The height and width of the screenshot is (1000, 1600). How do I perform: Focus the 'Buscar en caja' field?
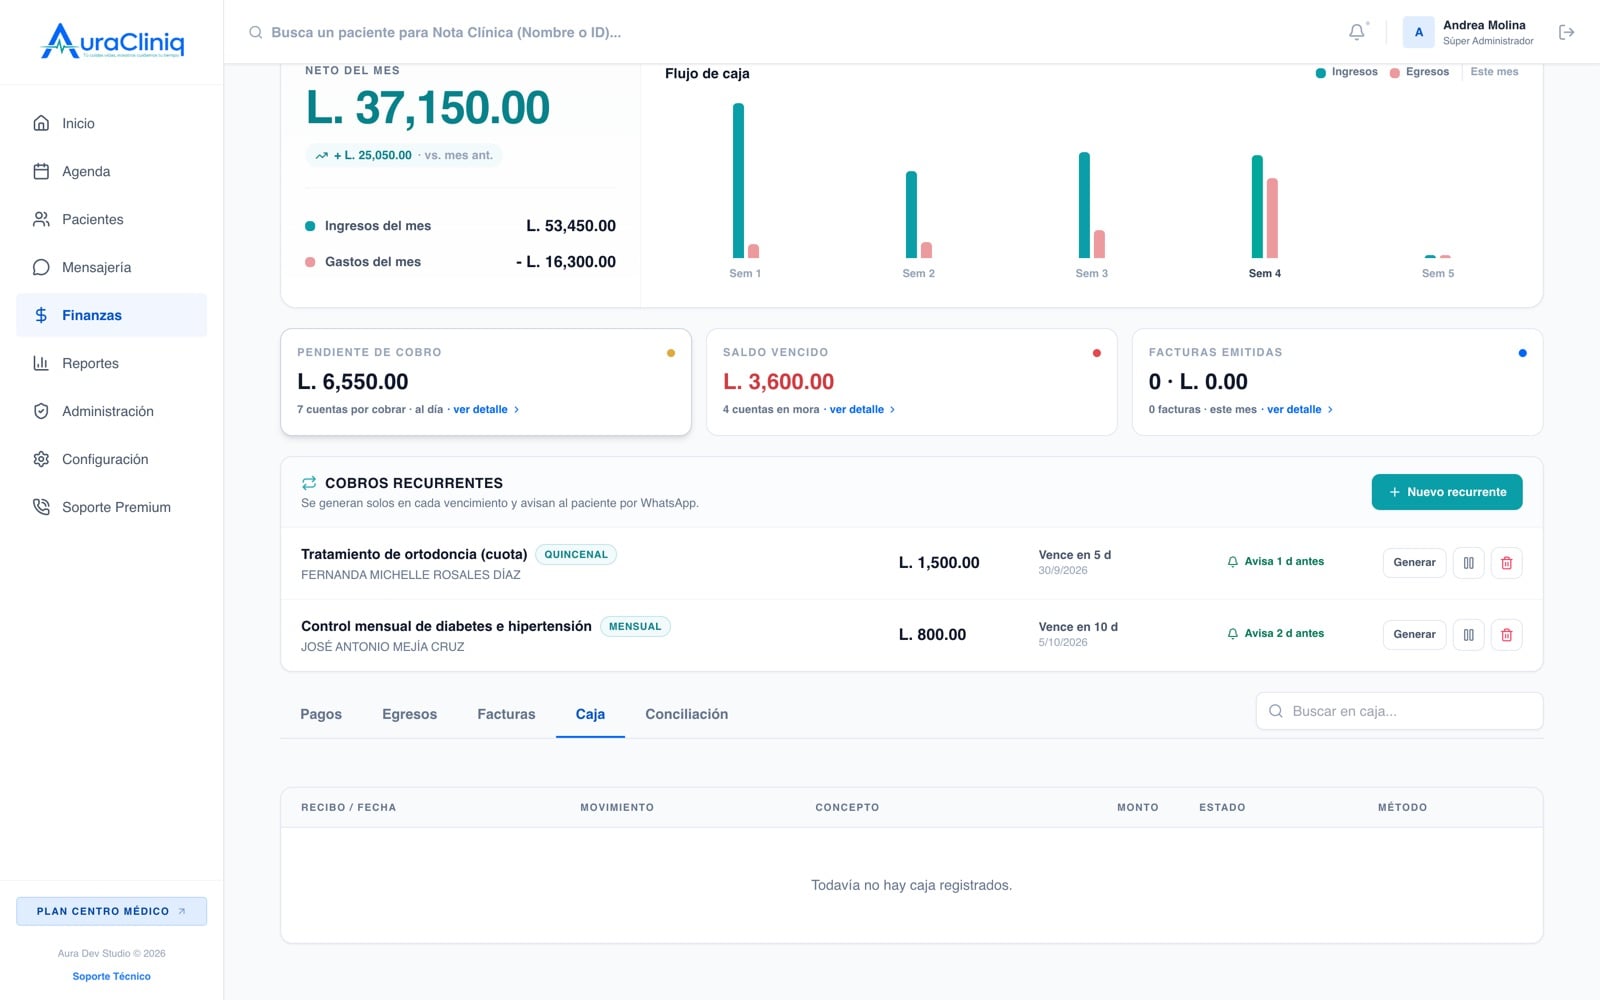(1399, 711)
